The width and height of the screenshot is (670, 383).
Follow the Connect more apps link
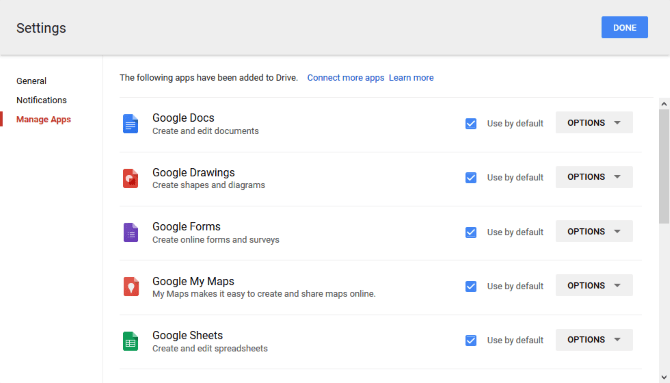point(345,78)
